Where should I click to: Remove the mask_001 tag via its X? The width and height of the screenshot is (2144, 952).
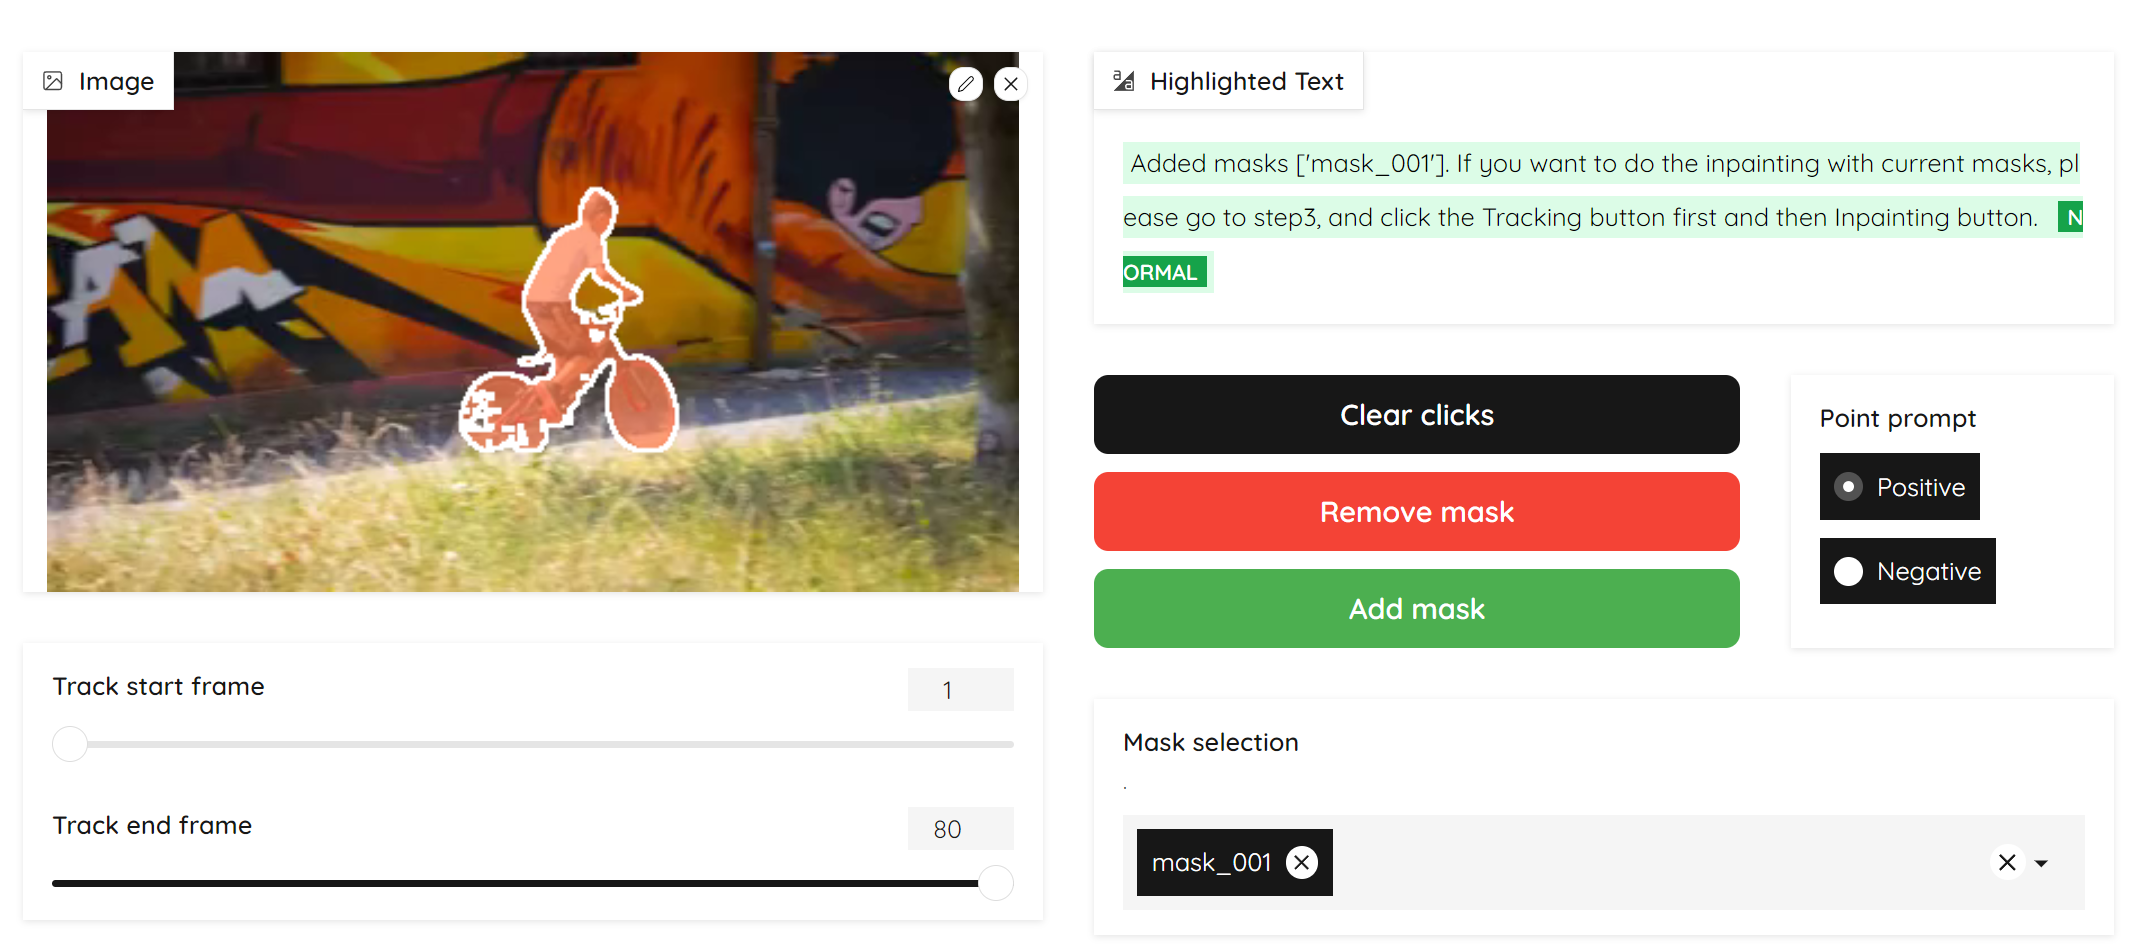(1302, 862)
